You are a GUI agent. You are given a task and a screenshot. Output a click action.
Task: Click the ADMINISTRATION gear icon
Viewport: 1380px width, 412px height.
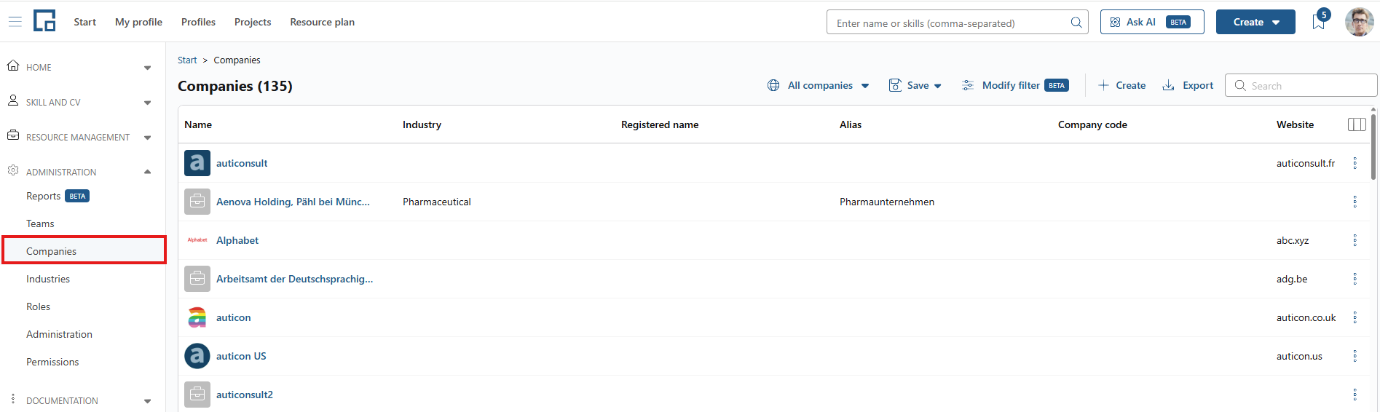pyautogui.click(x=13, y=171)
